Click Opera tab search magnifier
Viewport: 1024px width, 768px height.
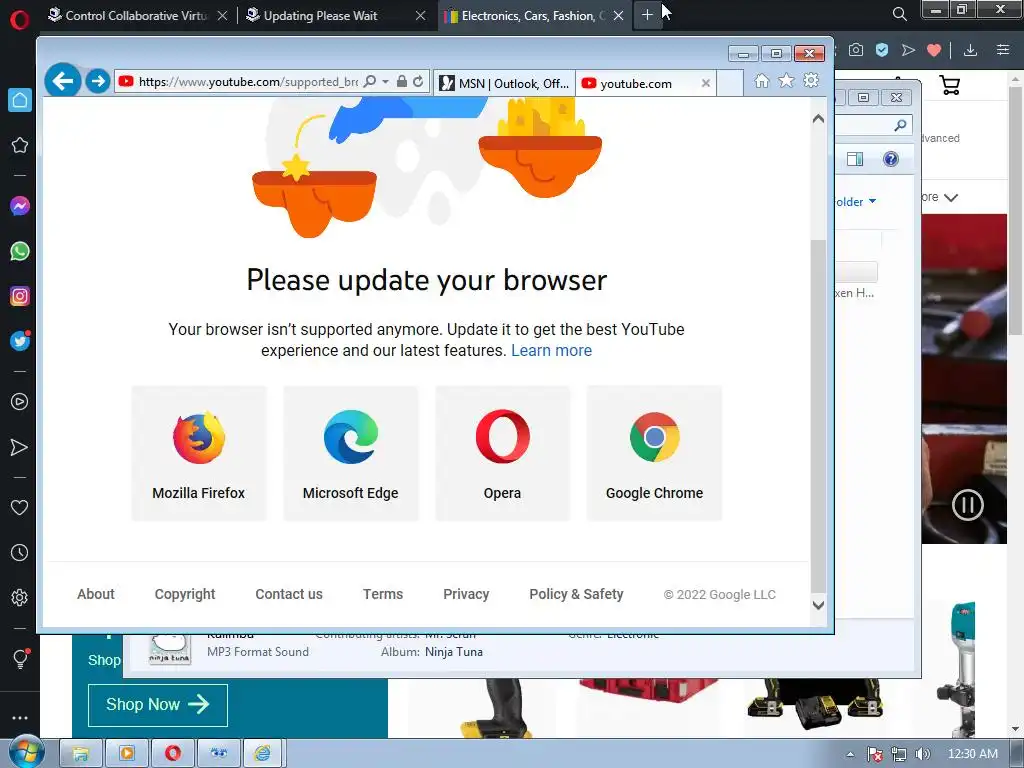pyautogui.click(x=899, y=14)
